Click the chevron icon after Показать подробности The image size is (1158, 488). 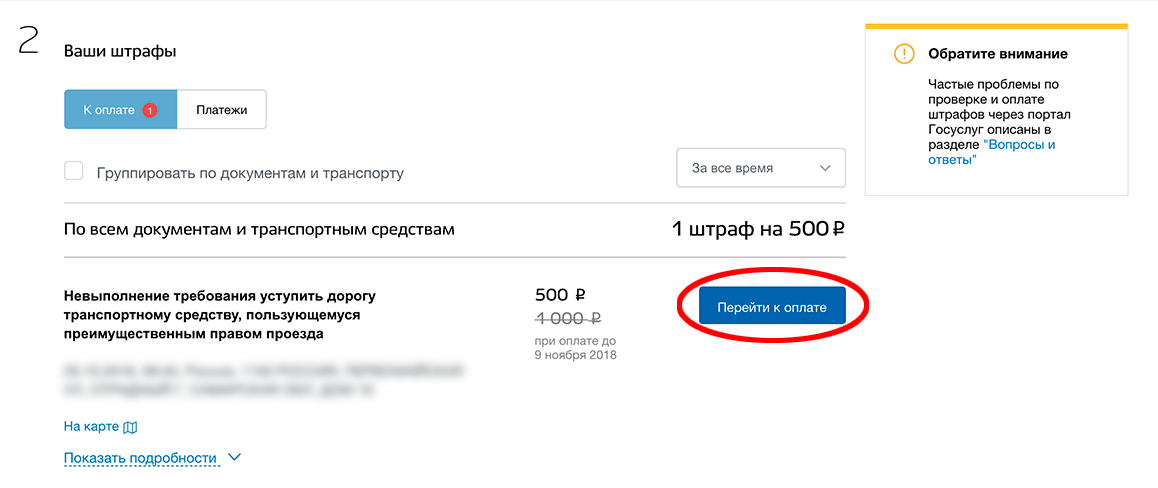click(235, 458)
